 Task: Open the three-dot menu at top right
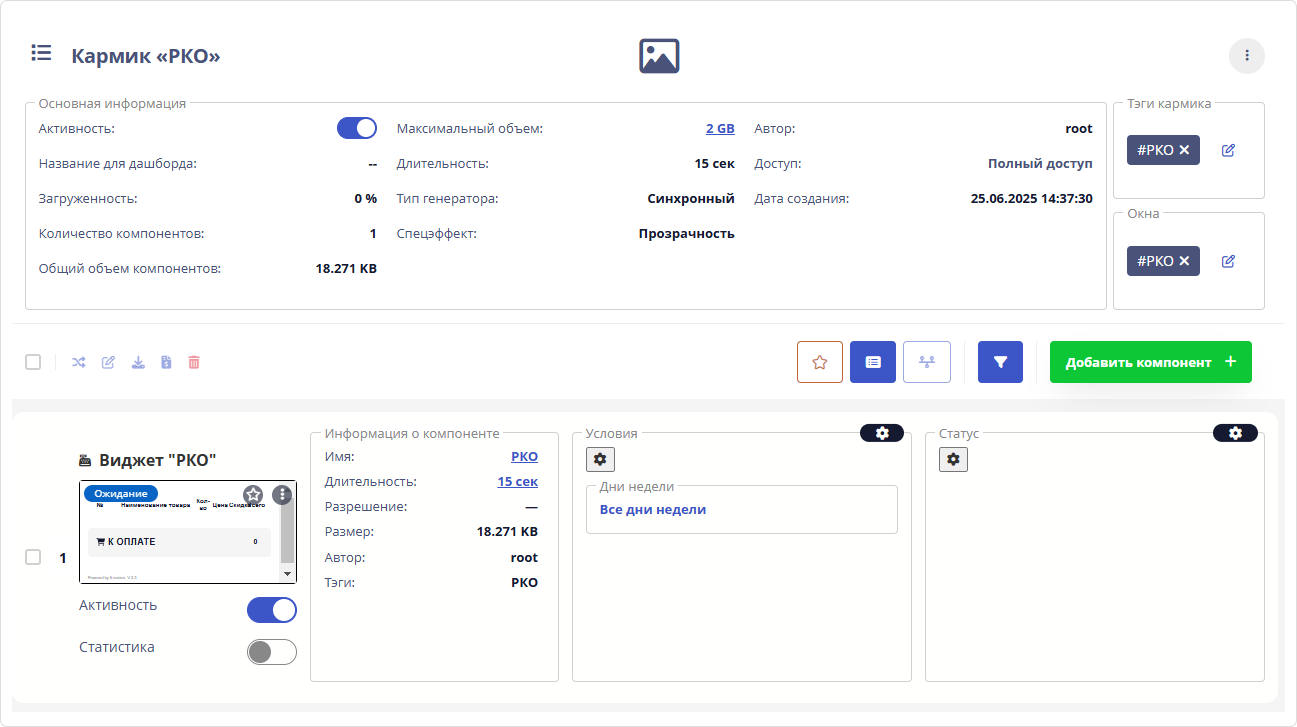point(1246,56)
